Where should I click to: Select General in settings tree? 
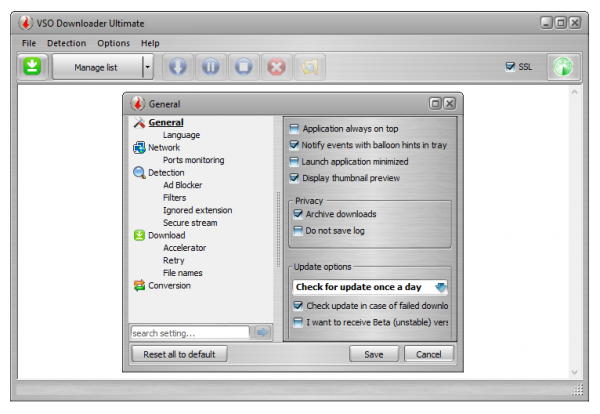(166, 122)
